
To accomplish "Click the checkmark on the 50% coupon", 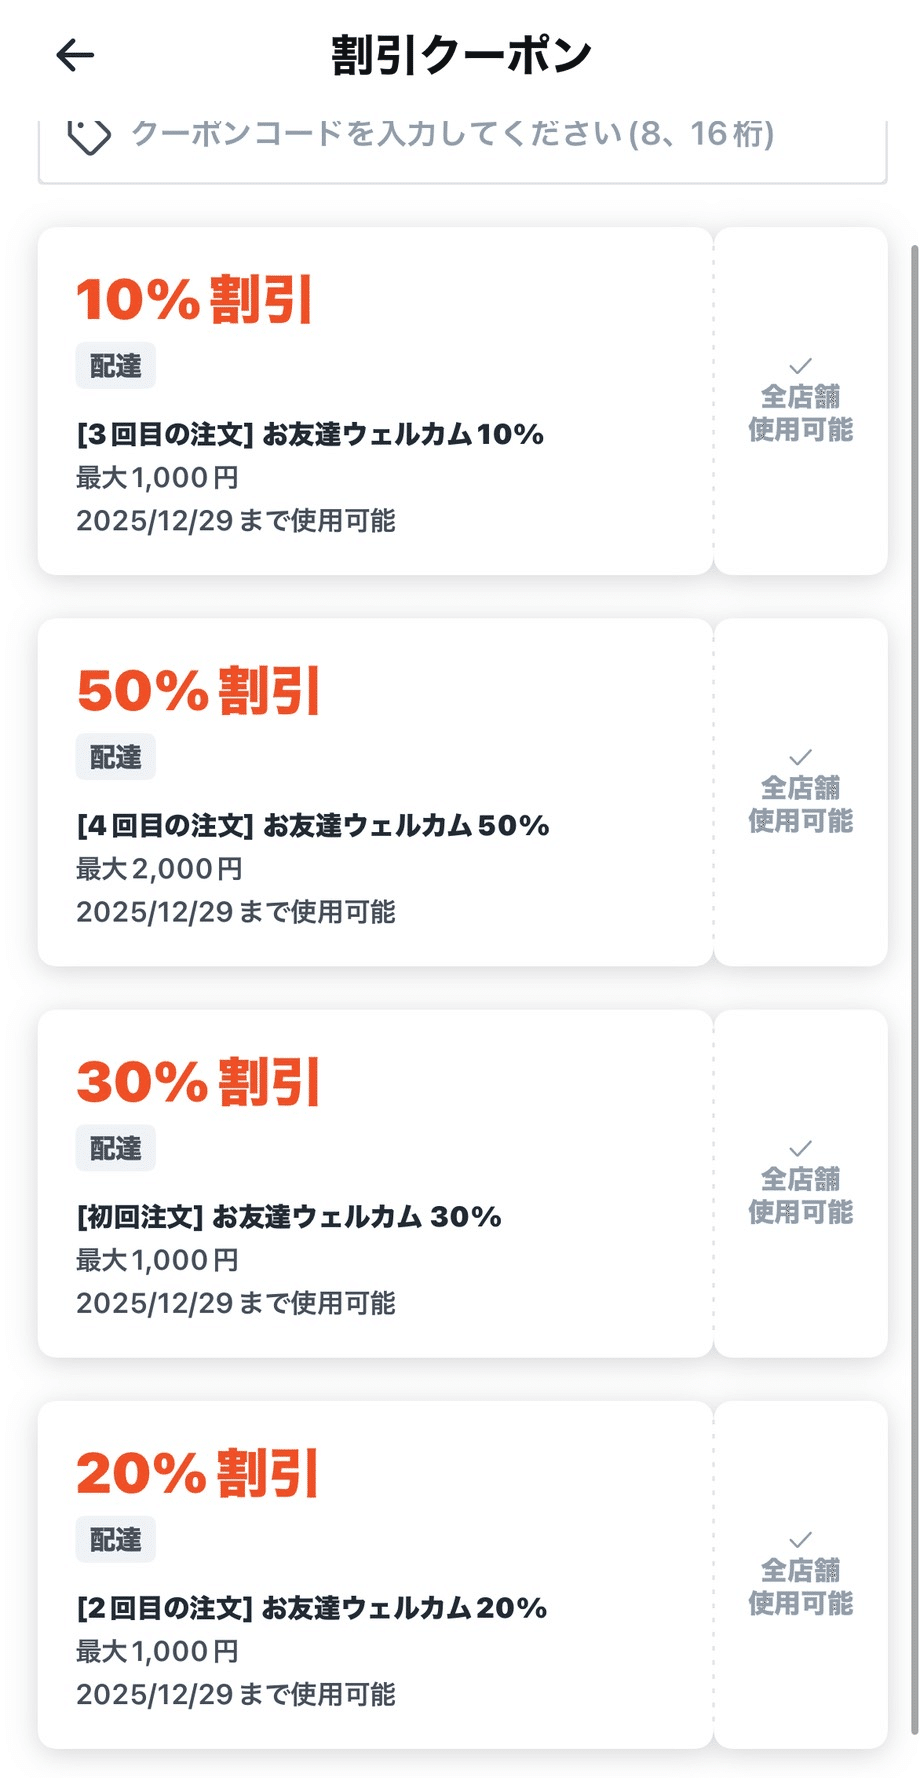I will 800,757.
